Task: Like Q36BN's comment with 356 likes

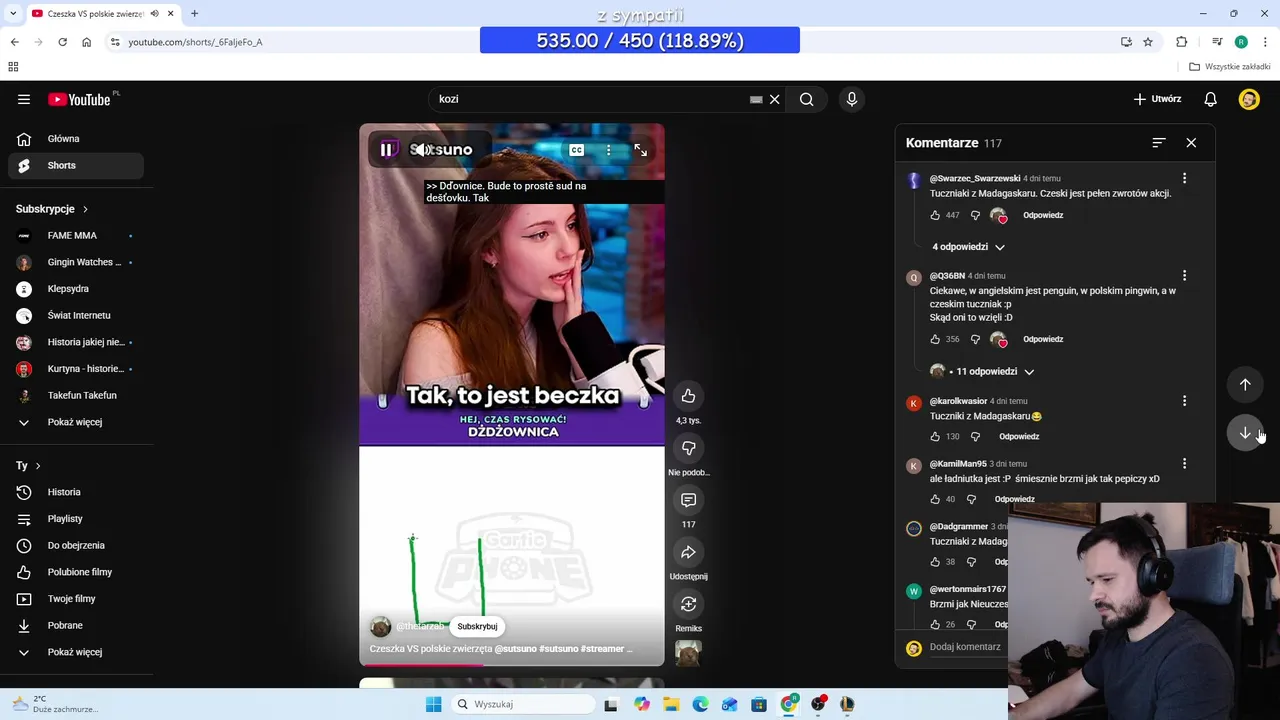Action: [x=935, y=339]
